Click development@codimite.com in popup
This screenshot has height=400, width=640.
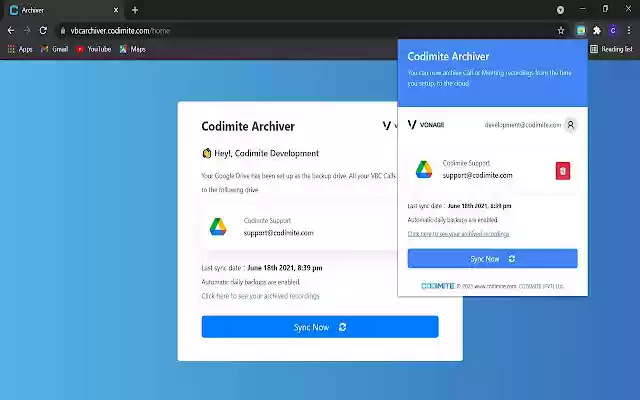click(x=523, y=125)
